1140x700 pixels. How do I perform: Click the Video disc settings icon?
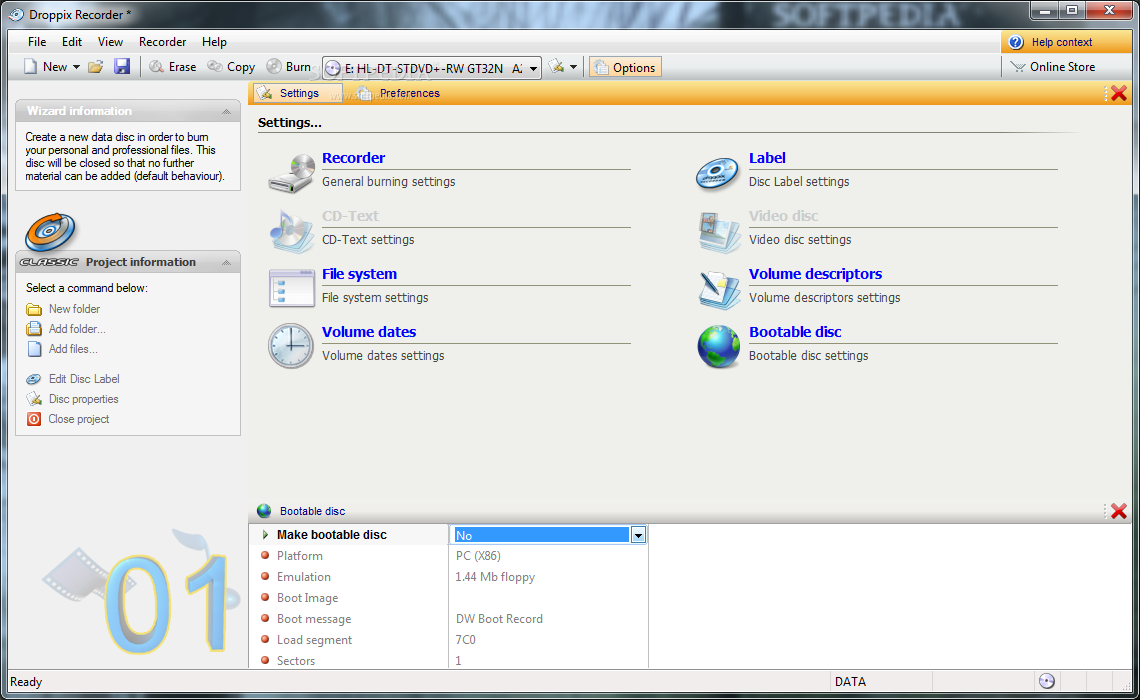(x=718, y=232)
